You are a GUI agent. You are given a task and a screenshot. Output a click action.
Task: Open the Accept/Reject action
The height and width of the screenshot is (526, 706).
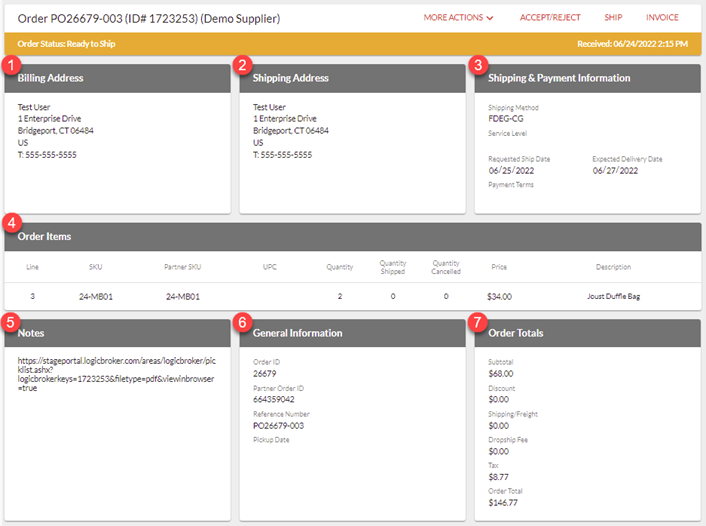click(551, 18)
